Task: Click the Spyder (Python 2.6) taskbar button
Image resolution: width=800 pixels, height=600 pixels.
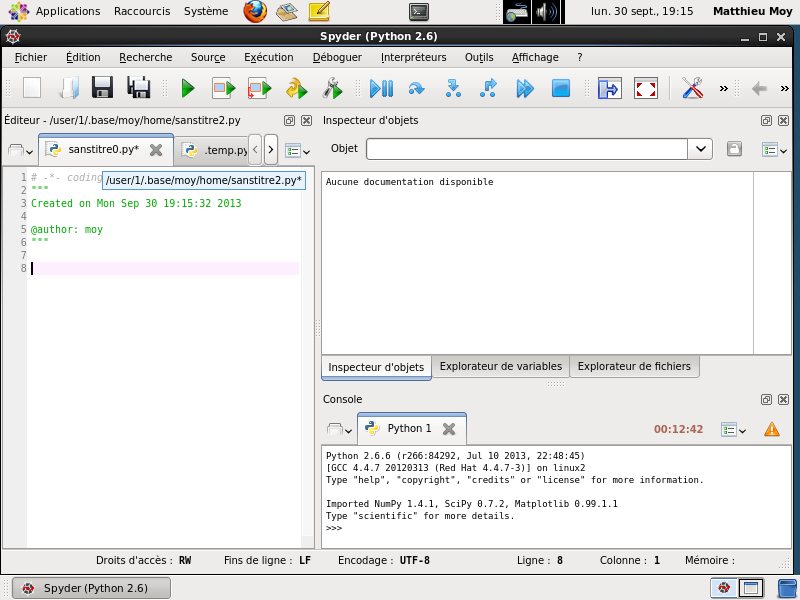Action: (91, 588)
